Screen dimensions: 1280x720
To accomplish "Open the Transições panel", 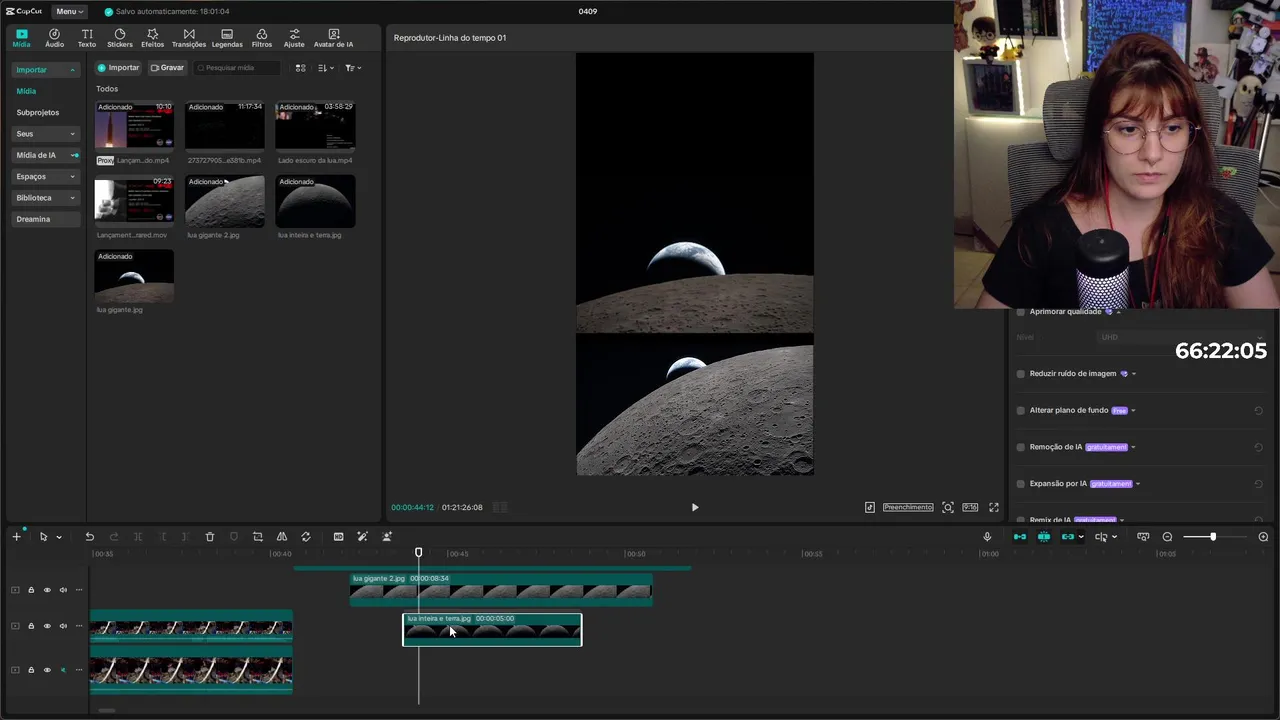I will point(188,38).
